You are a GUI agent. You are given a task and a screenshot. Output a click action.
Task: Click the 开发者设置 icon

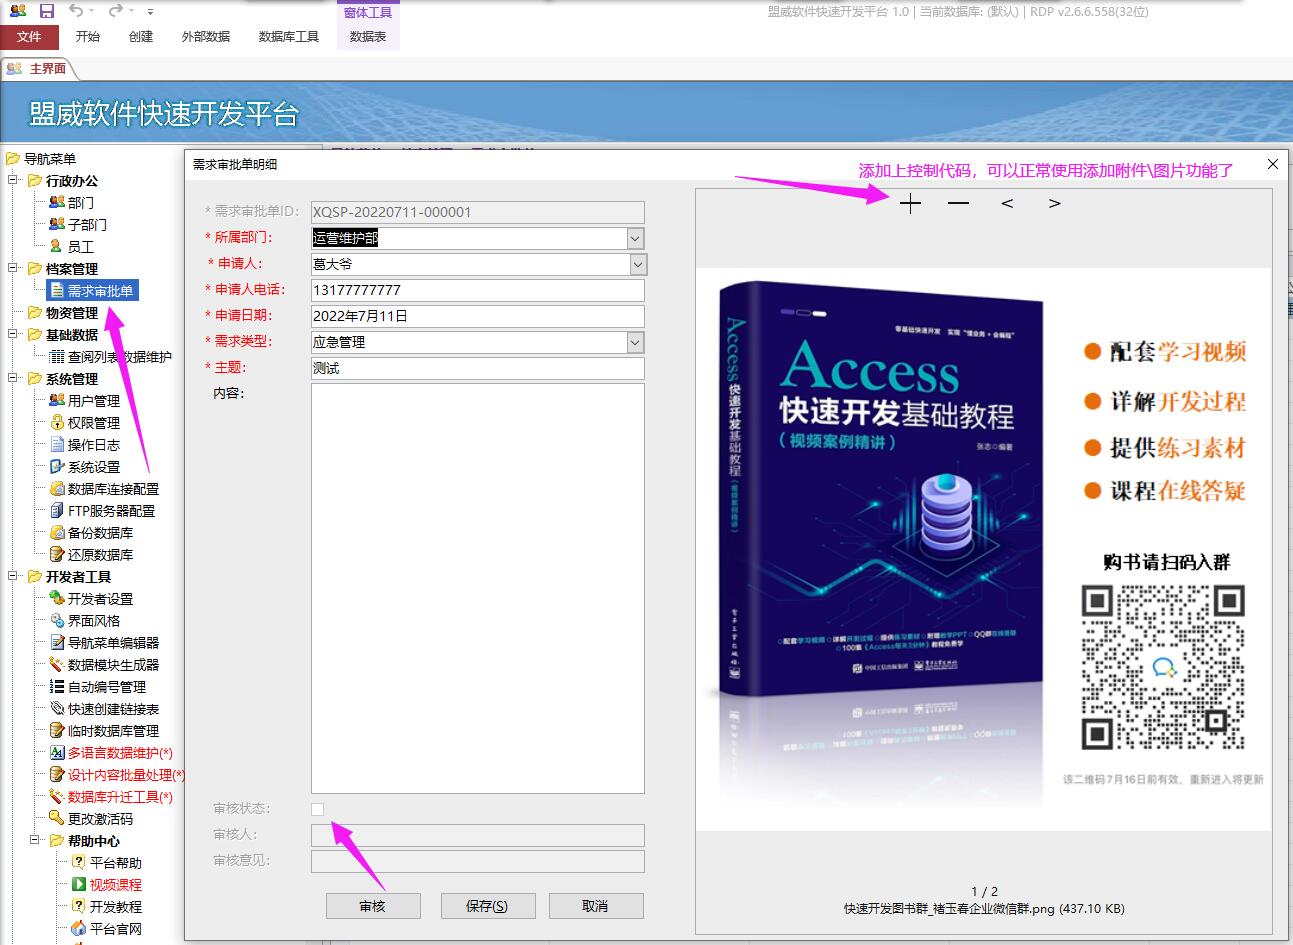click(x=57, y=598)
